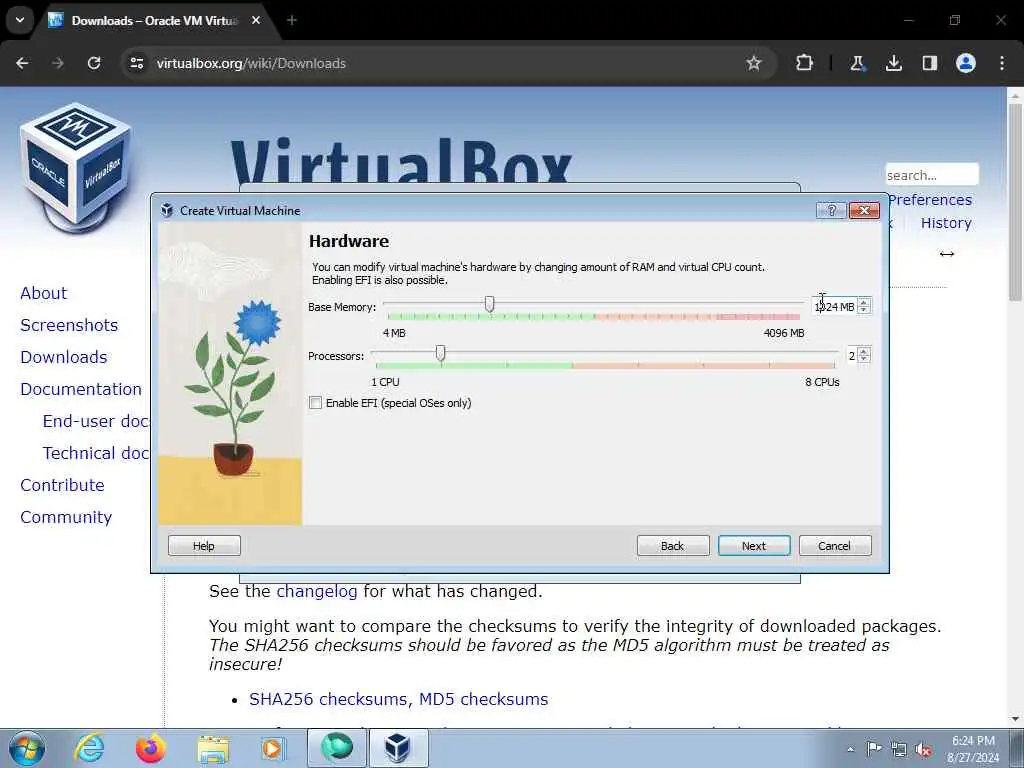Launch Internet Explorer from taskbar
The width and height of the screenshot is (1024, 768).
coord(89,748)
